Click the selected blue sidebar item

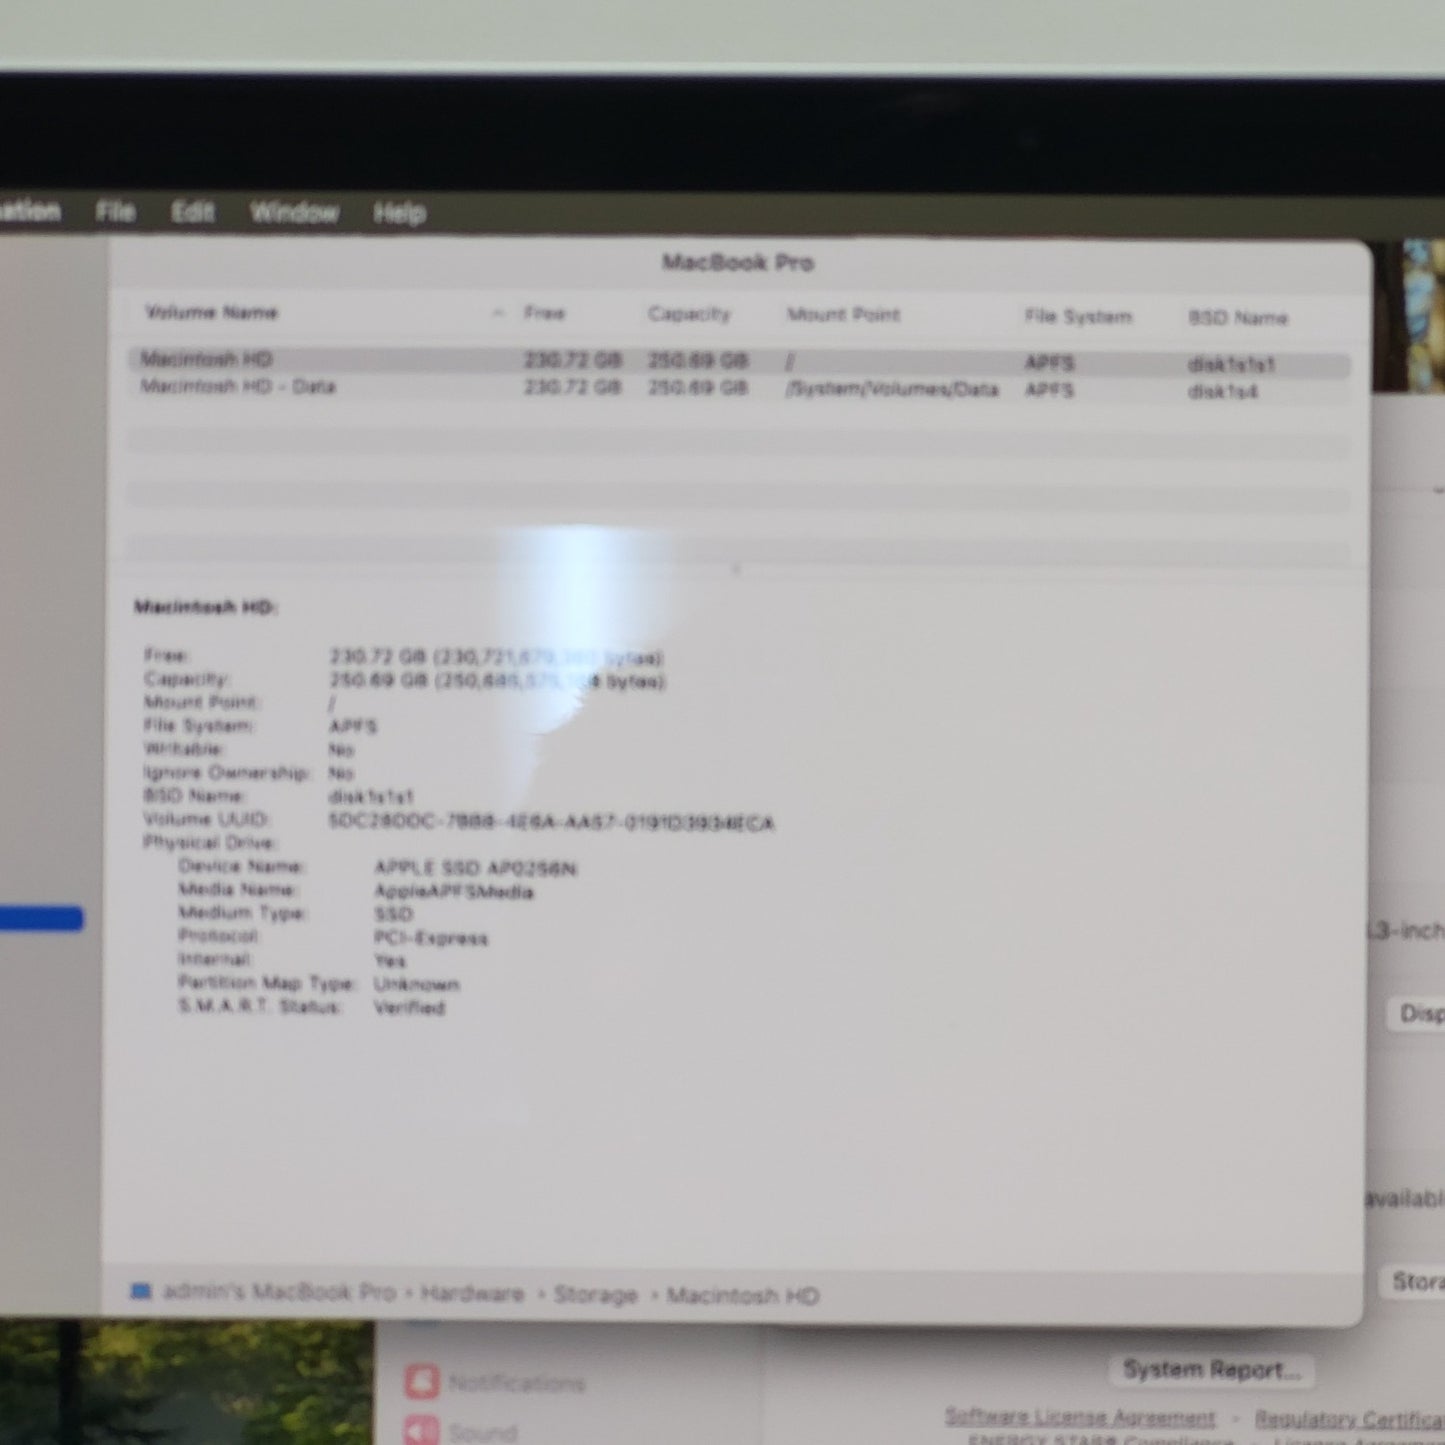click(41, 918)
